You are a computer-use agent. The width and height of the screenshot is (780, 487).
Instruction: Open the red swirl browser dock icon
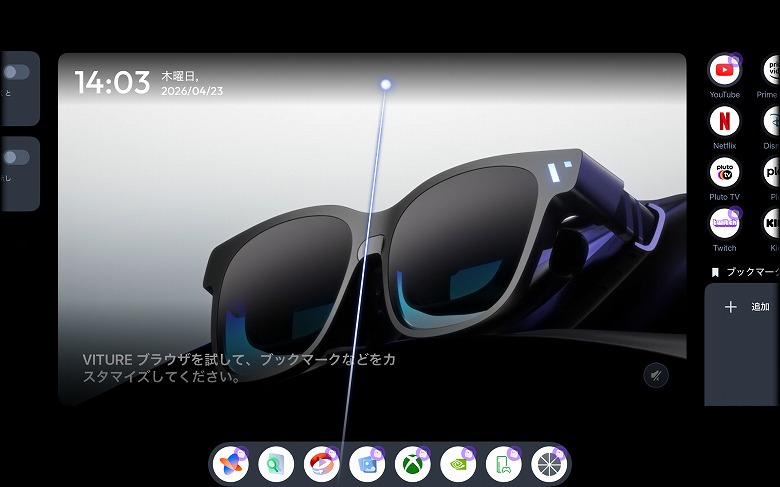321,464
